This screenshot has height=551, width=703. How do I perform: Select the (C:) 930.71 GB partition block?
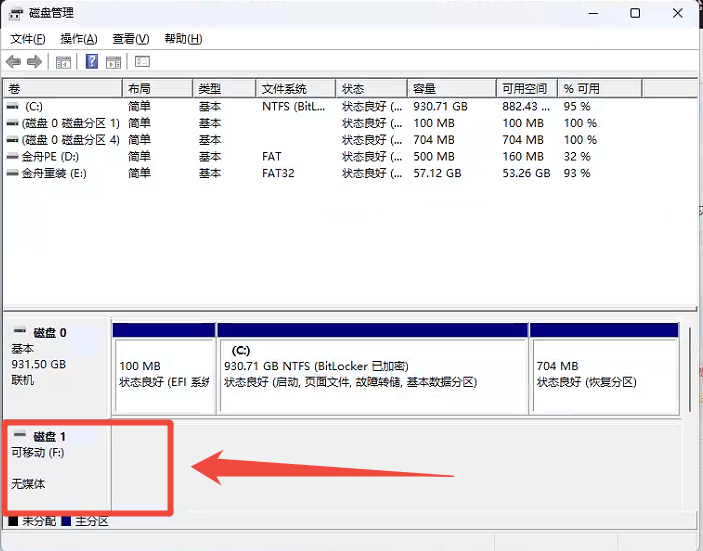373,369
